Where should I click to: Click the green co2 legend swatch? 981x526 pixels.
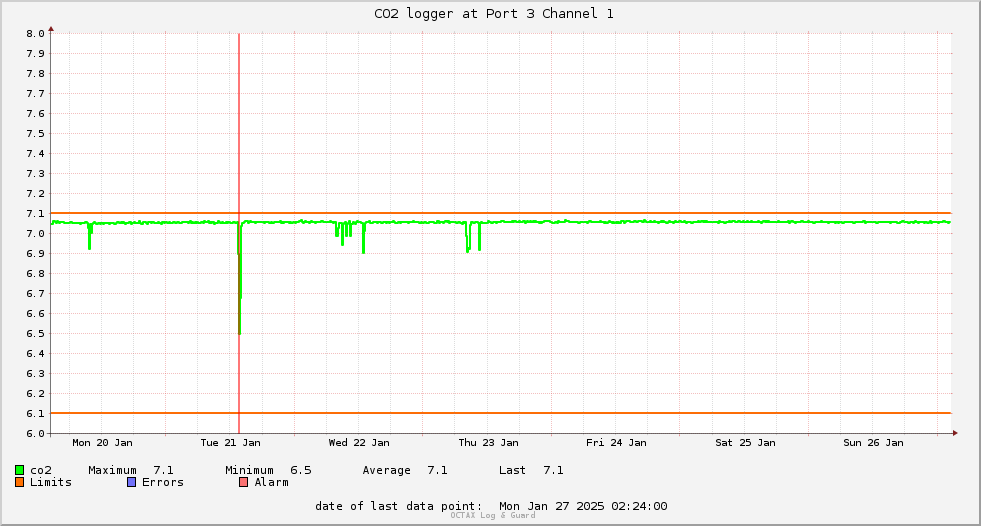pos(19,470)
